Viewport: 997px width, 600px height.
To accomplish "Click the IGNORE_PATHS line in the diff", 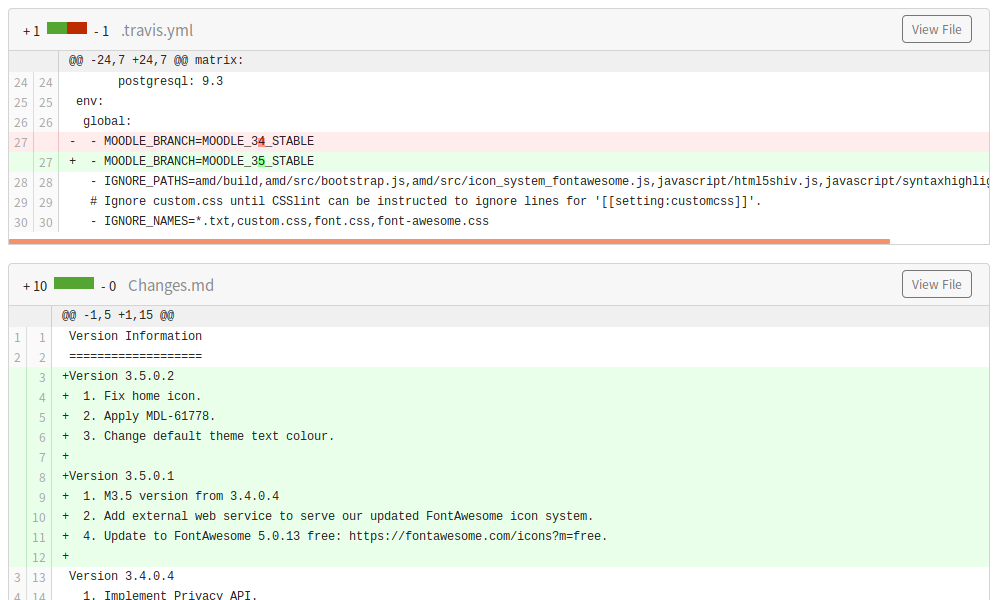I will pos(524,181).
